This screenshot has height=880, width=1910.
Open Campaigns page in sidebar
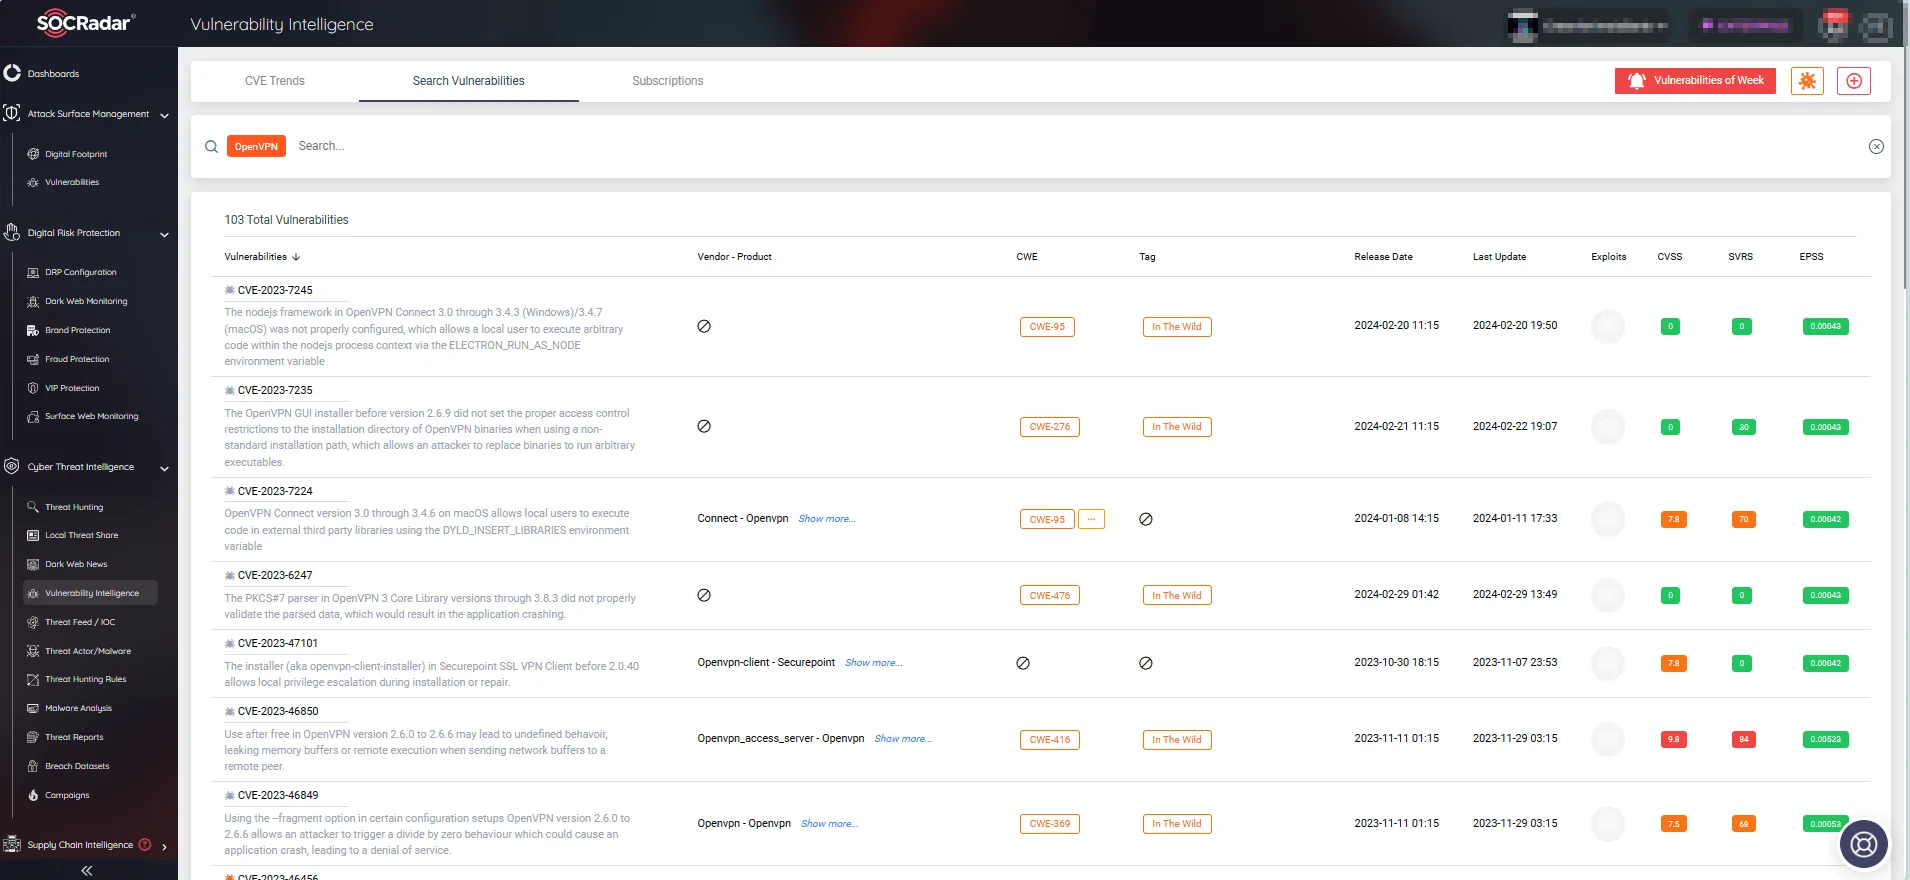coord(67,795)
